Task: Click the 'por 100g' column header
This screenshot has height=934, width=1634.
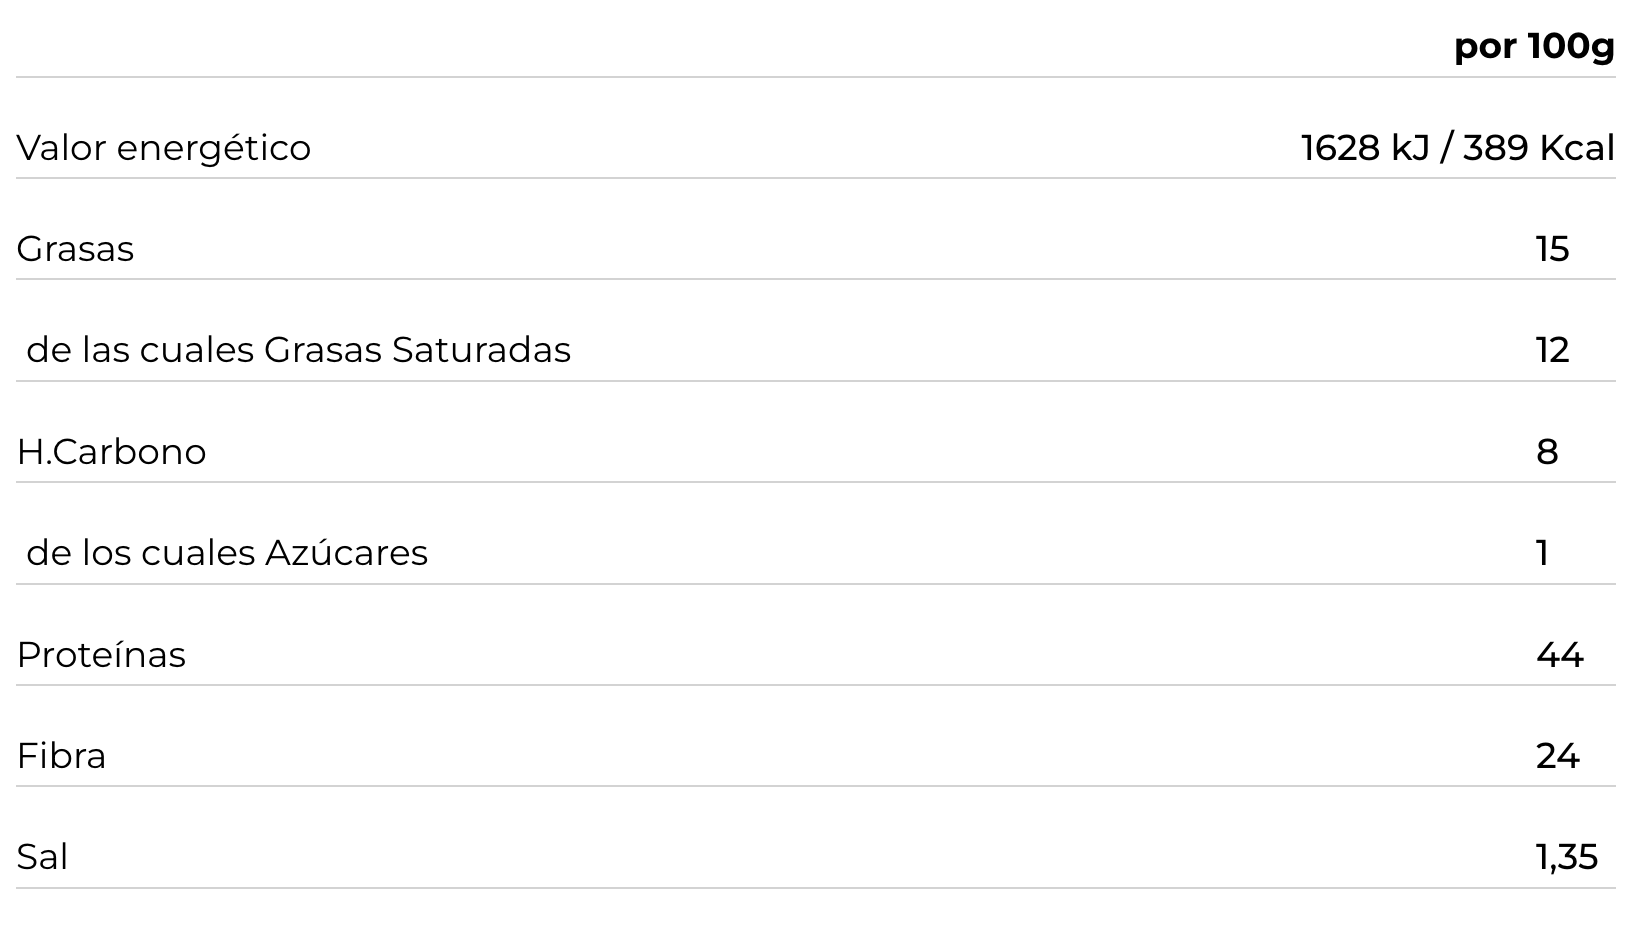Action: pyautogui.click(x=1534, y=46)
